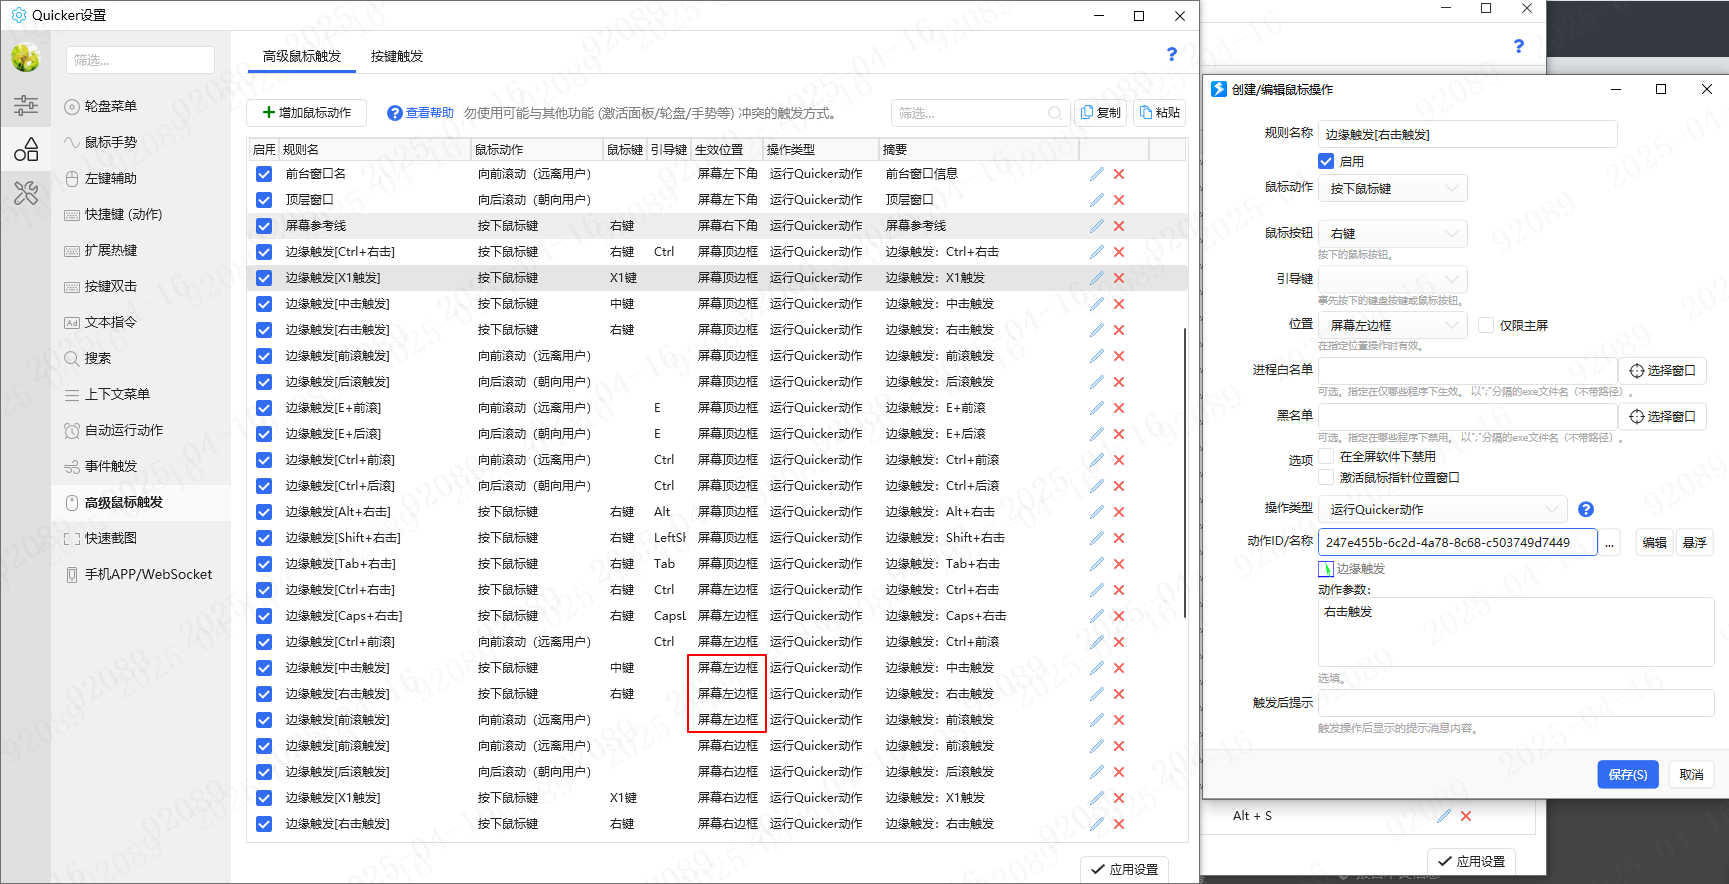This screenshot has width=1729, height=884.
Task: Delete the 边缘触发[Tab+右击] rule via red X
Action: 1119,564
